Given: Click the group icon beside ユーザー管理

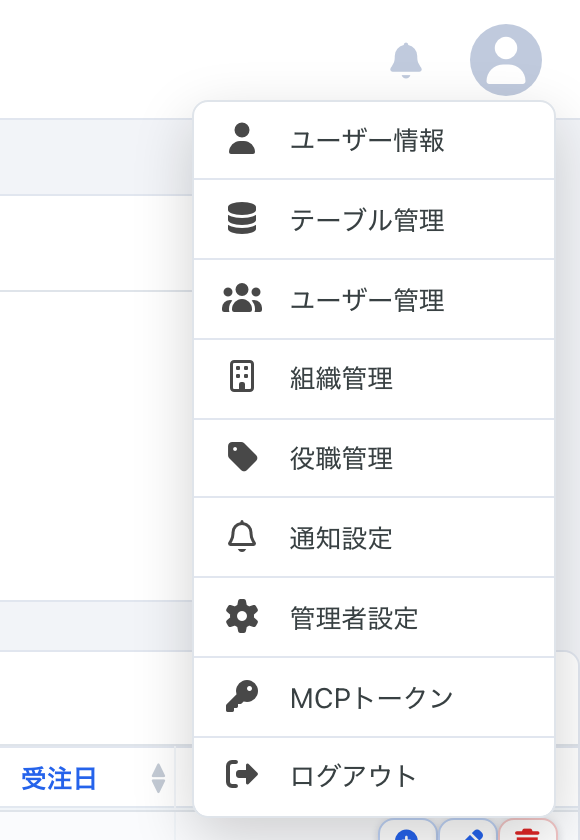Looking at the screenshot, I should click(x=242, y=298).
